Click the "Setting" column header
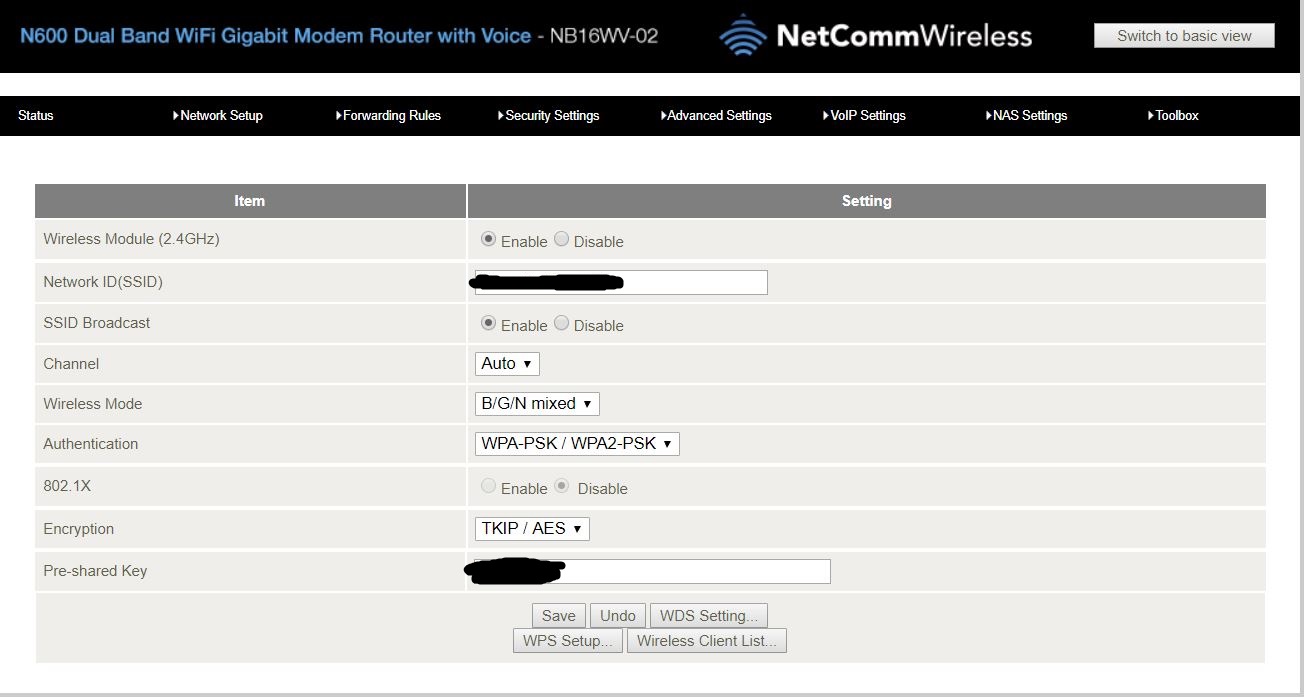This screenshot has width=1304, height=697. [x=867, y=201]
